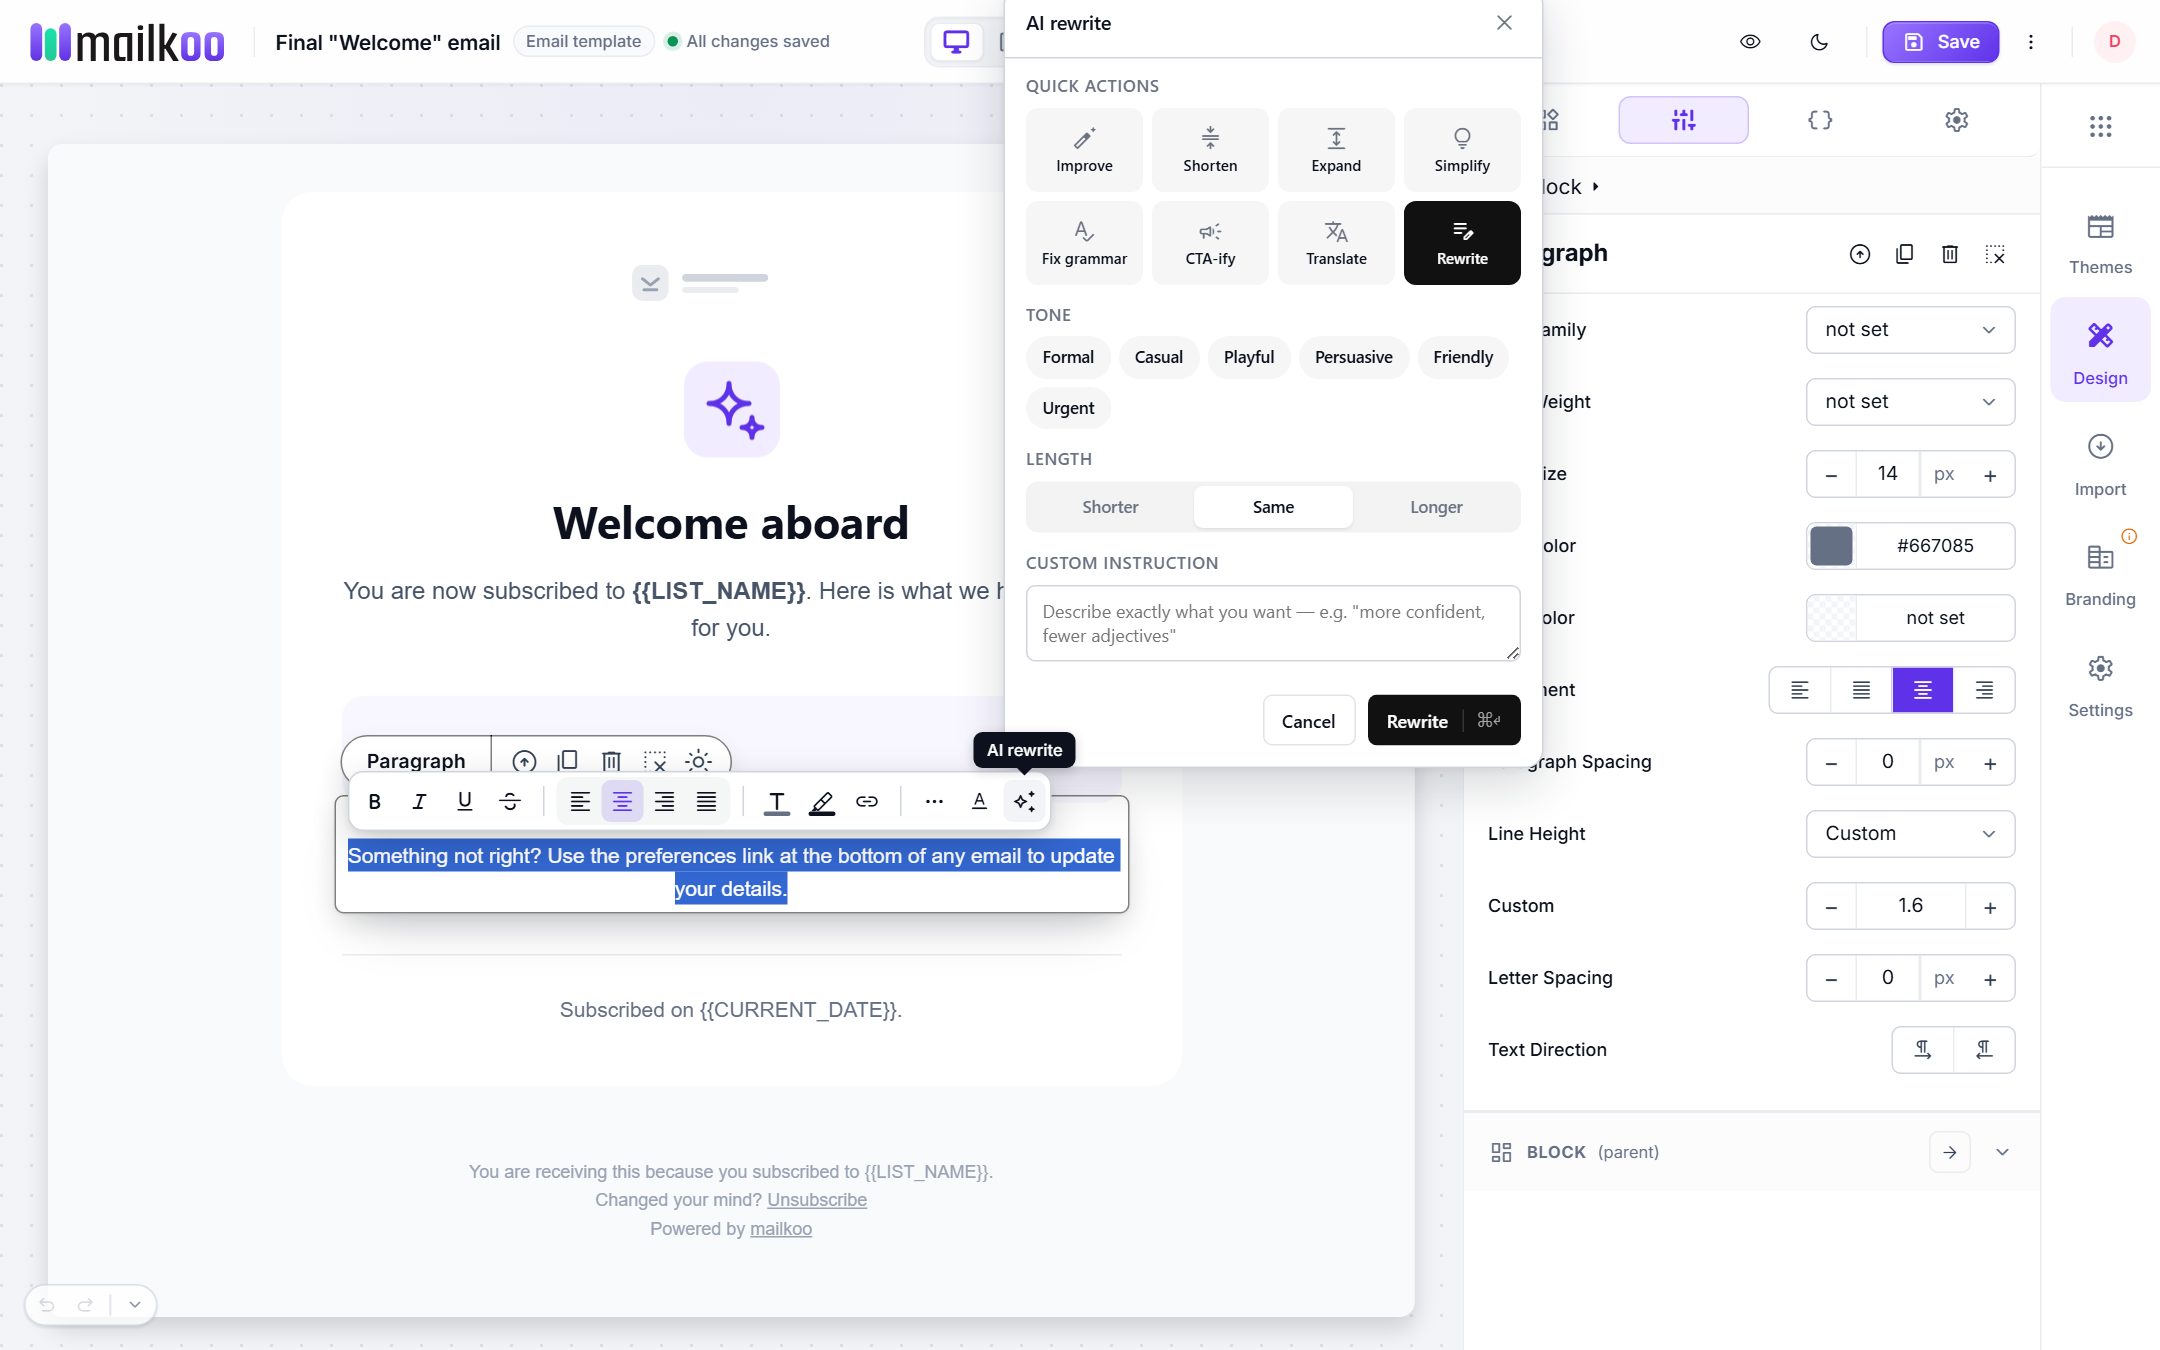
Task: Select the Urgent tone chip
Action: coord(1068,408)
